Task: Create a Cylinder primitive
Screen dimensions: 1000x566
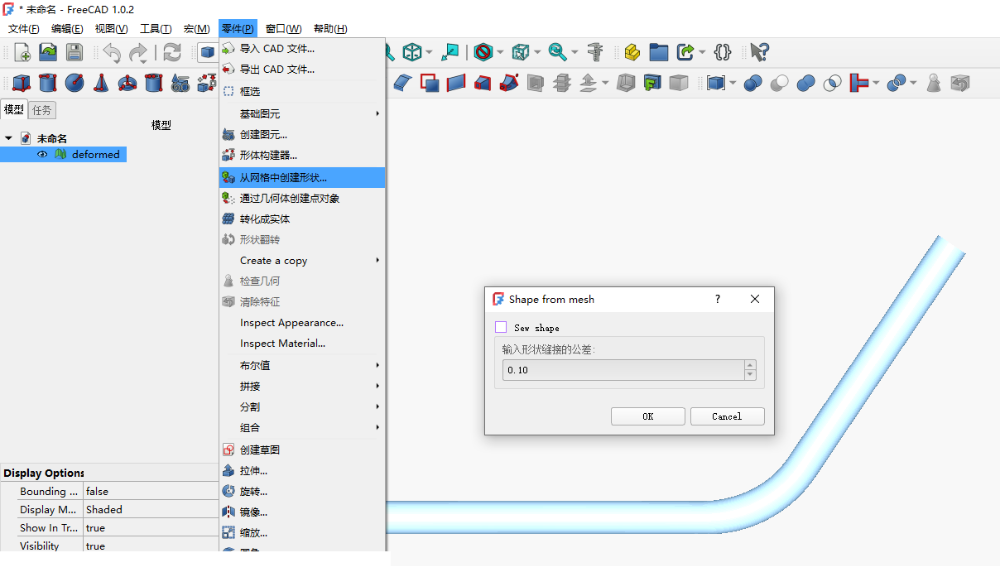Action: [x=48, y=83]
